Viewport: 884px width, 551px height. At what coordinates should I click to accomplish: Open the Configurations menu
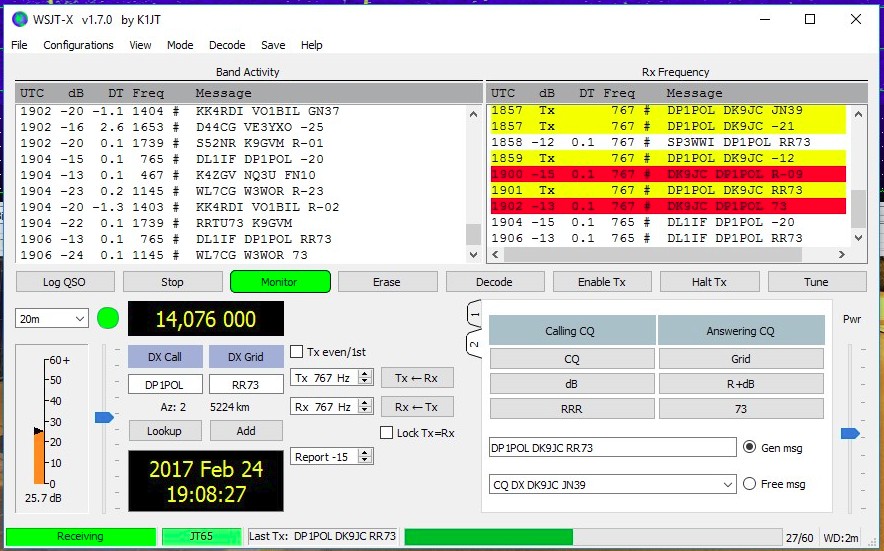point(78,45)
